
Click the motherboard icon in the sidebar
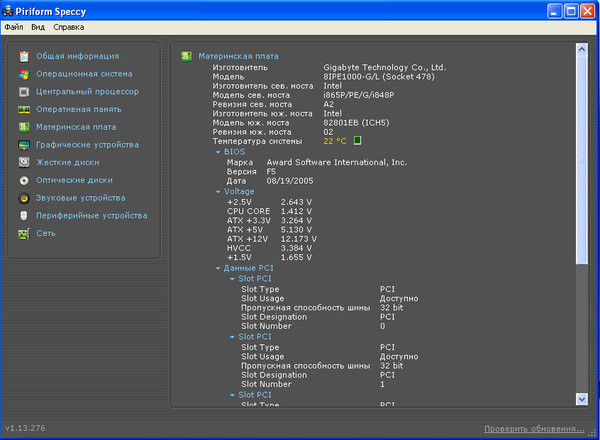[x=24, y=127]
